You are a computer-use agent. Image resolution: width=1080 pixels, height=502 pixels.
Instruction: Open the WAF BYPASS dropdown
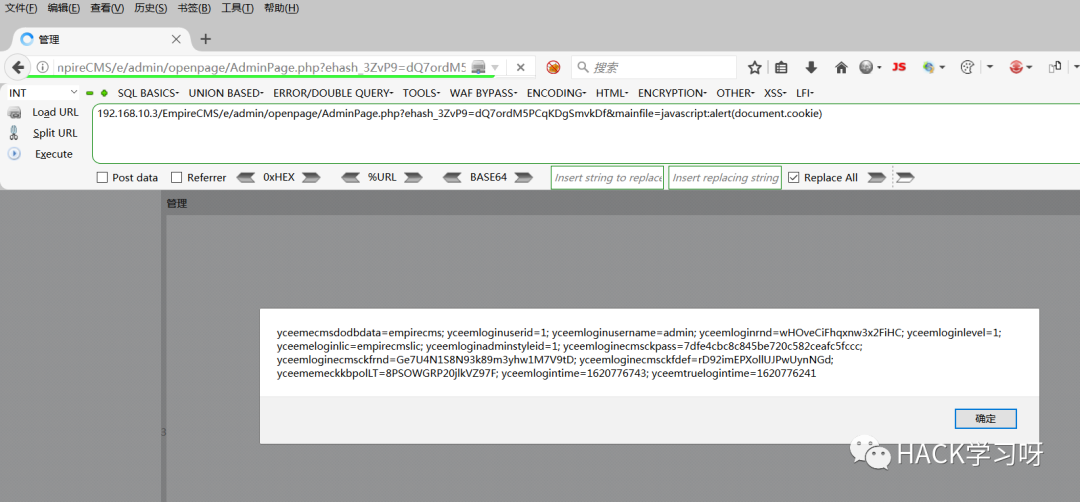(x=484, y=93)
